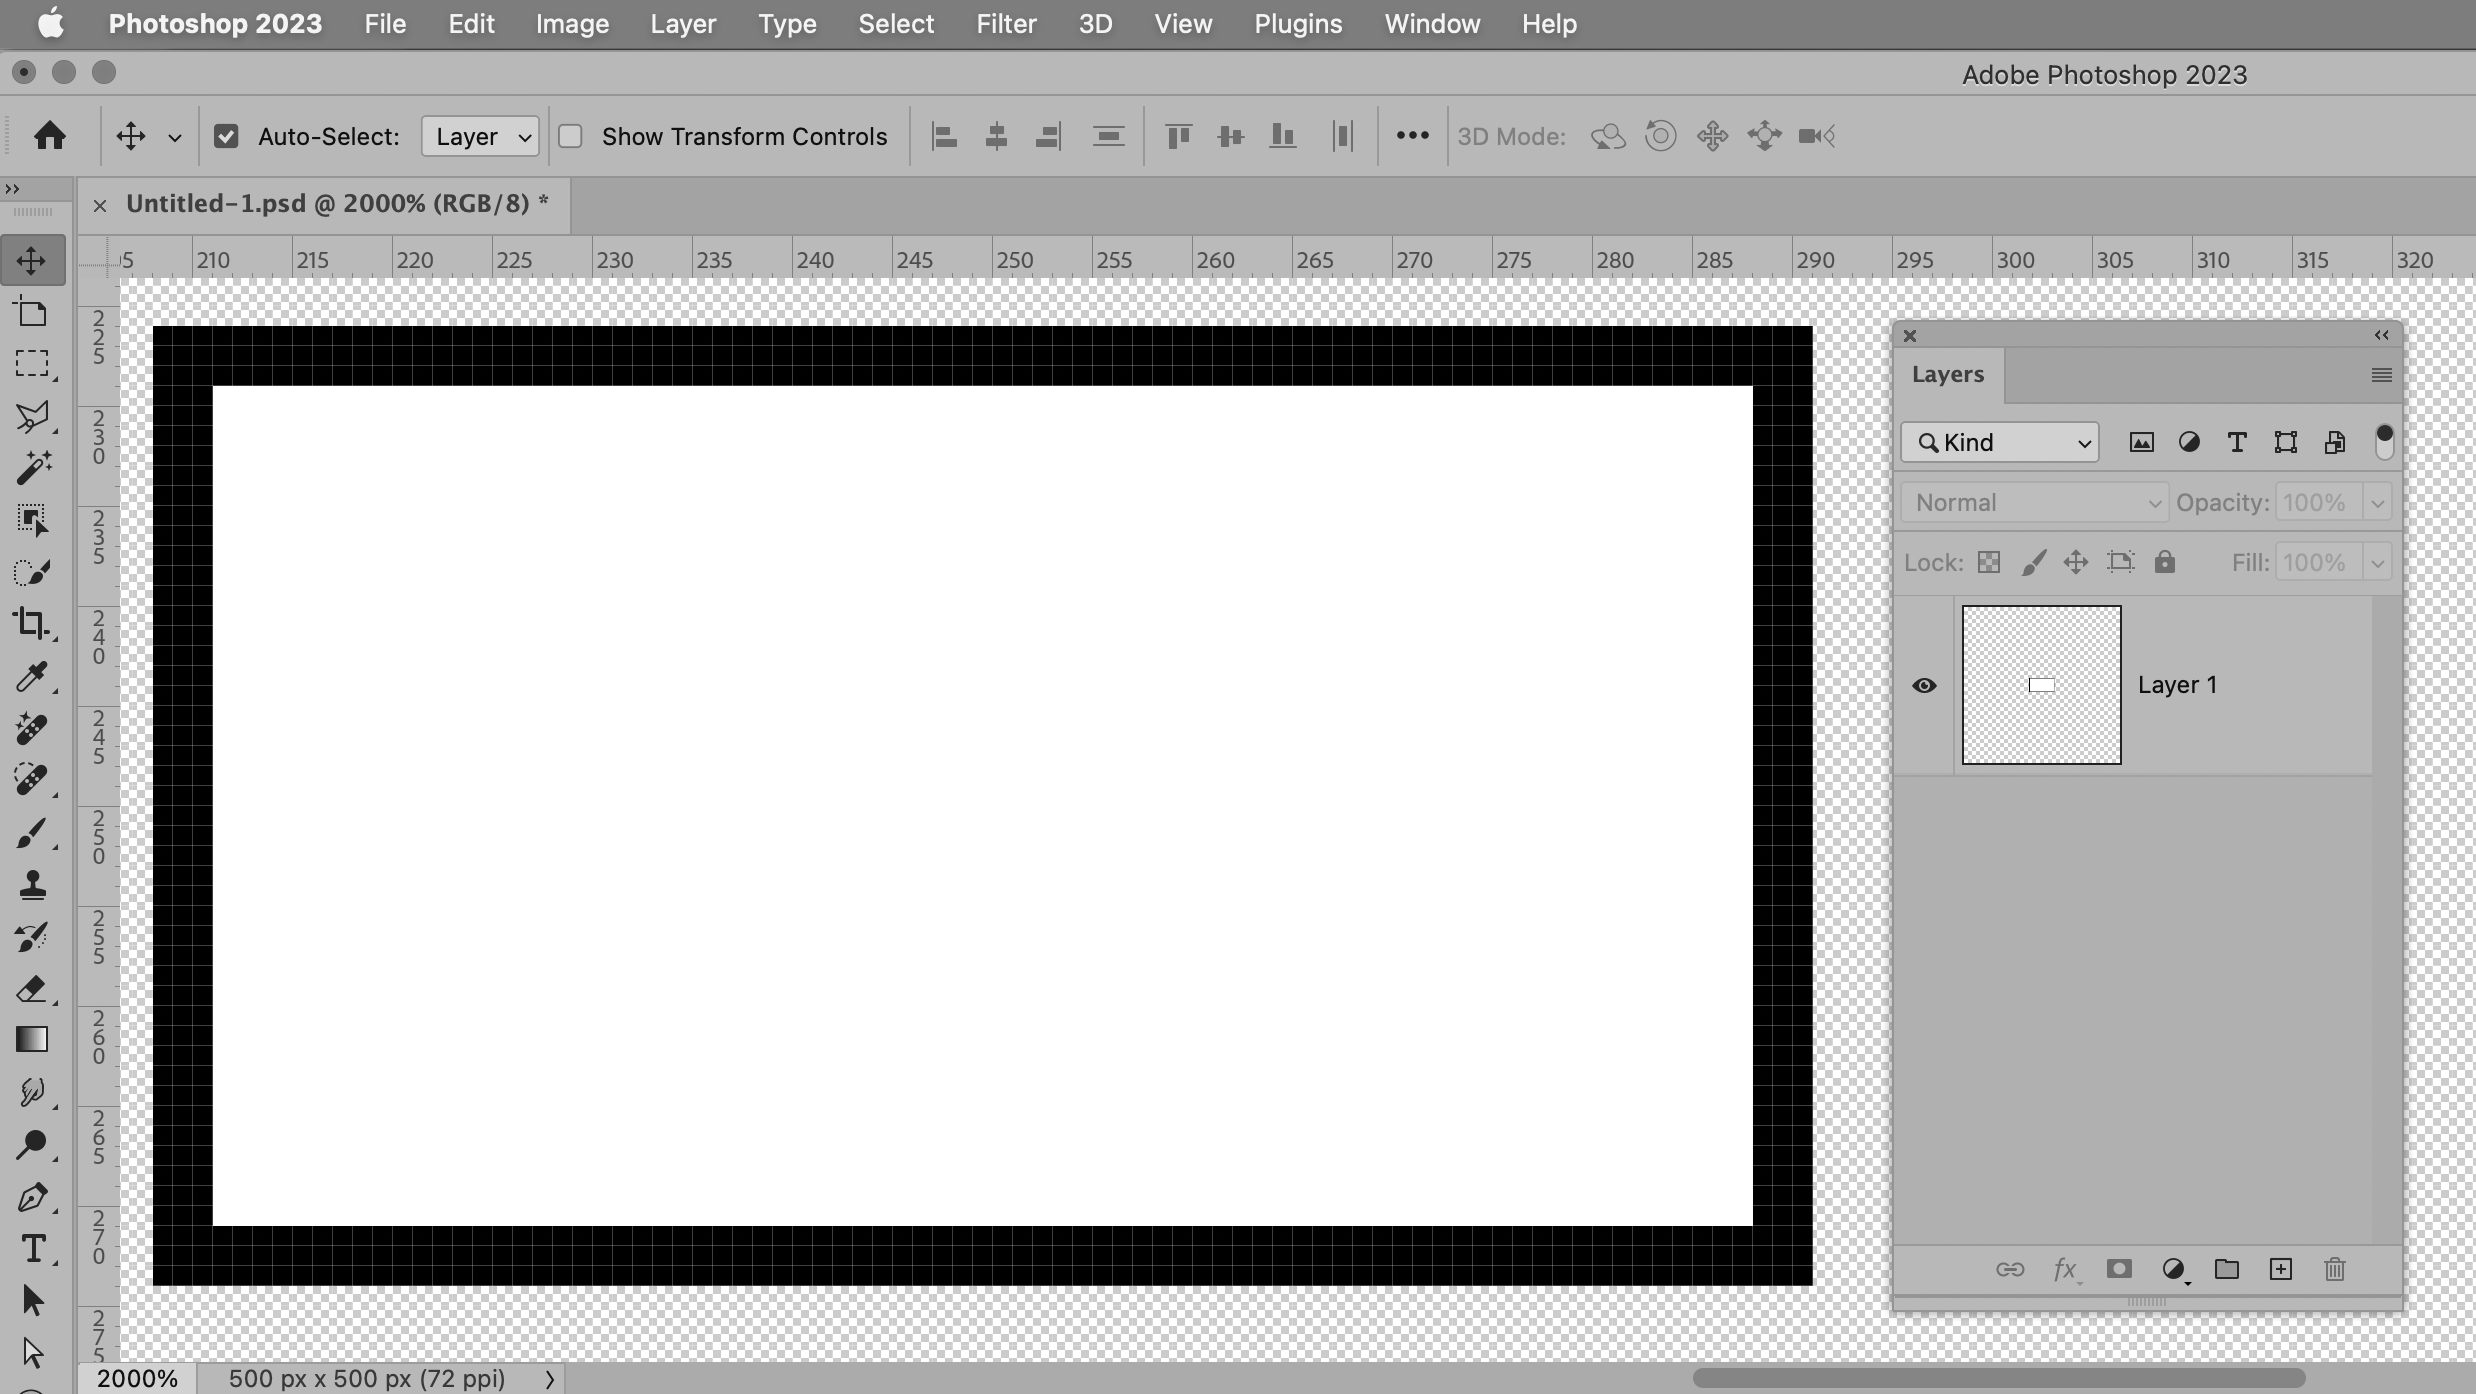Open the Filter menu
This screenshot has width=2476, height=1394.
click(1005, 23)
